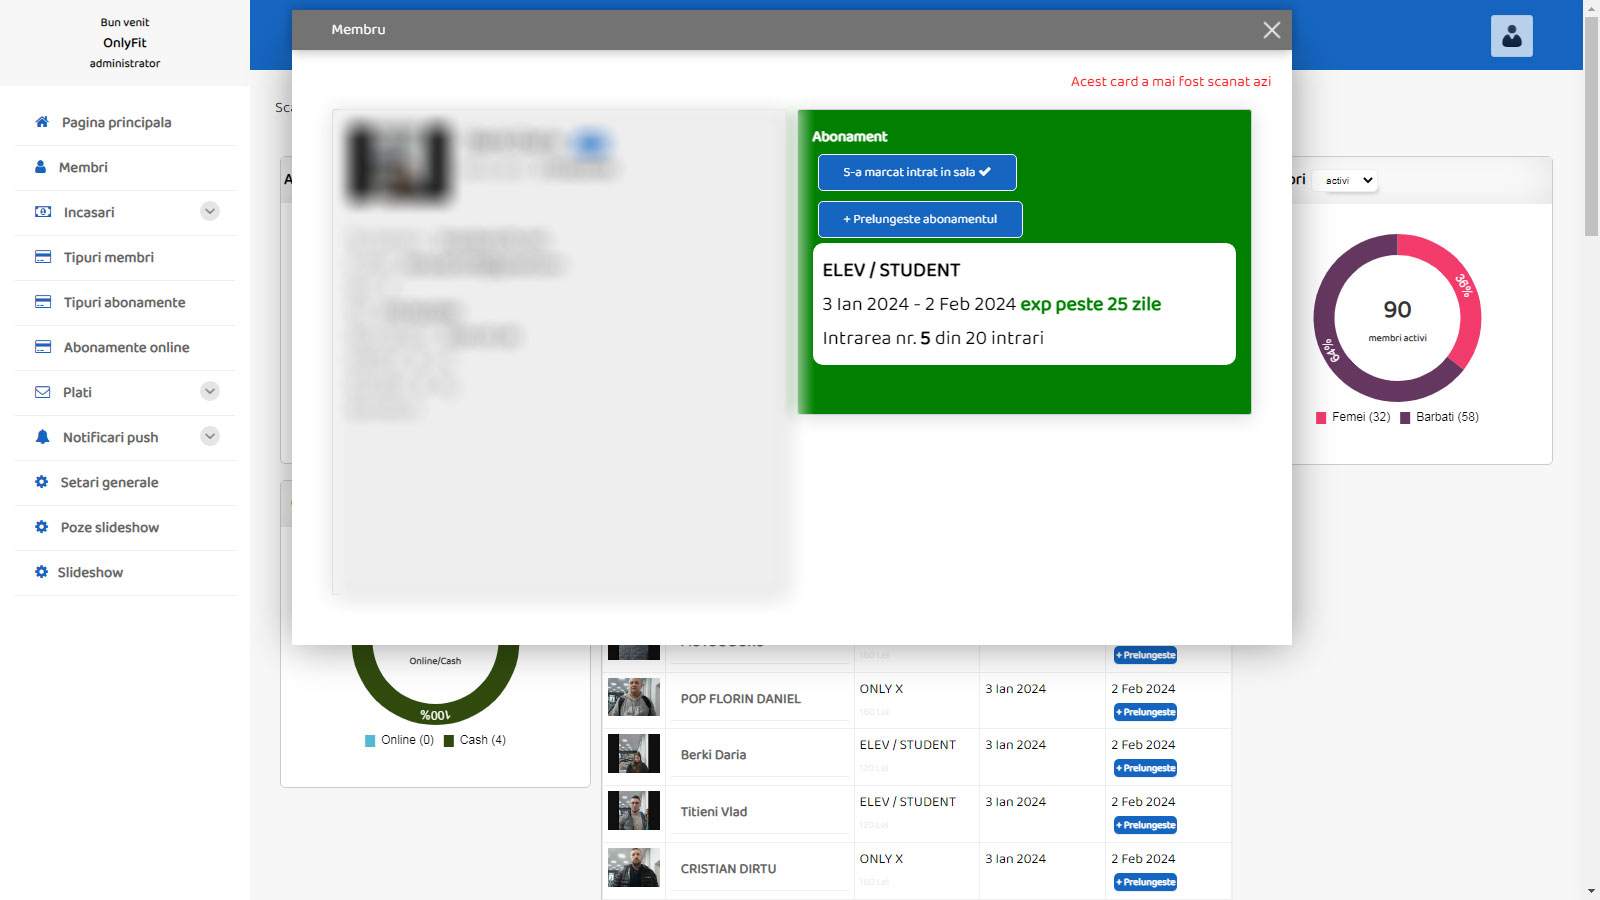This screenshot has height=900, width=1600.
Task: Click the Femei (32) pink legend swatch
Action: pos(1321,418)
